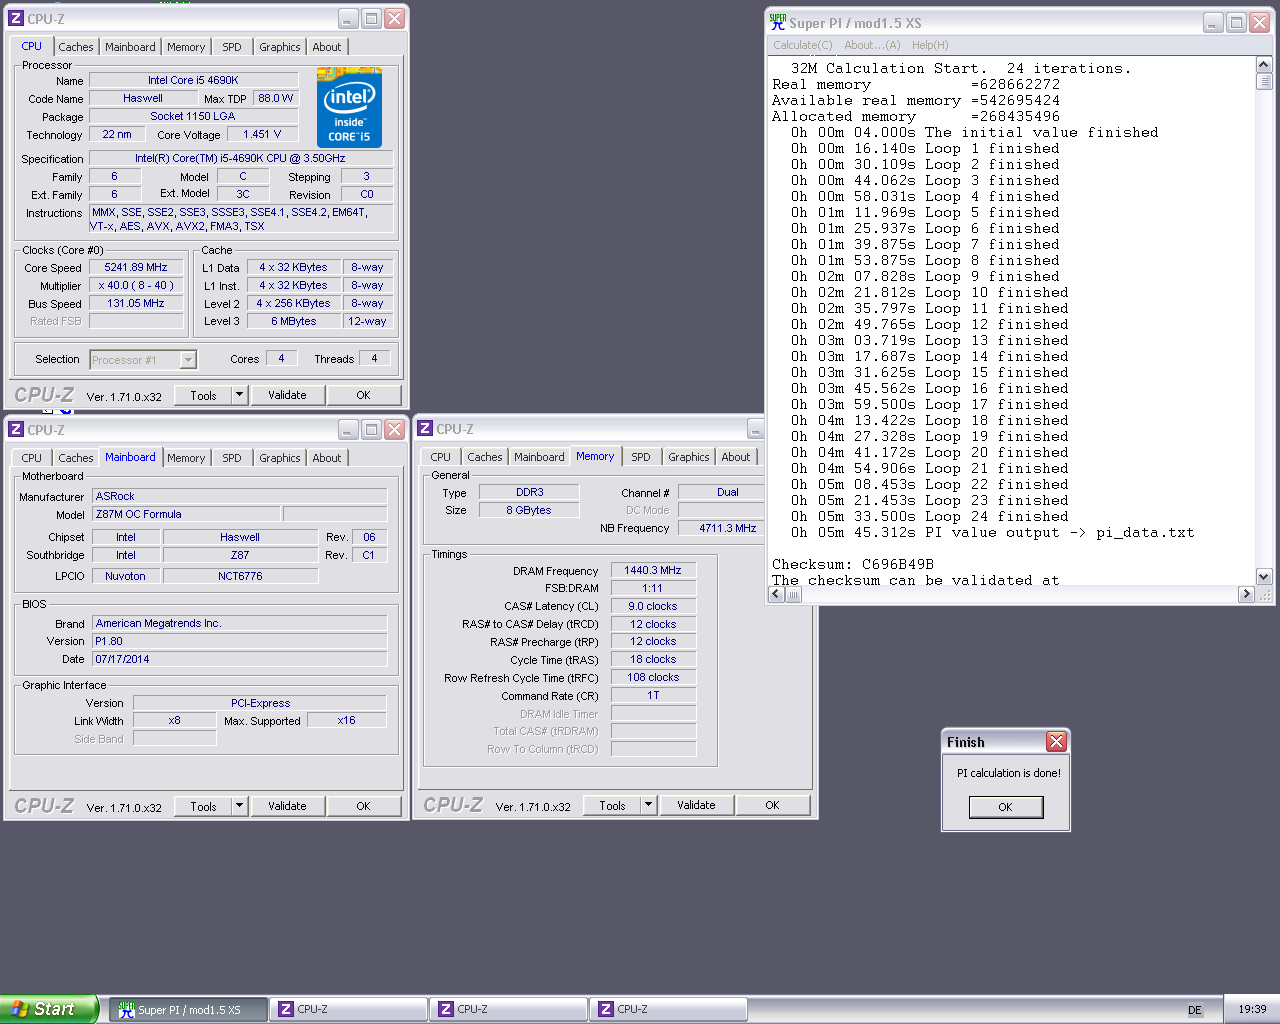Image resolution: width=1280 pixels, height=1024 pixels.
Task: Click the CPU-Z Z icon in the top-left CPU window title bar
Action: [16, 18]
